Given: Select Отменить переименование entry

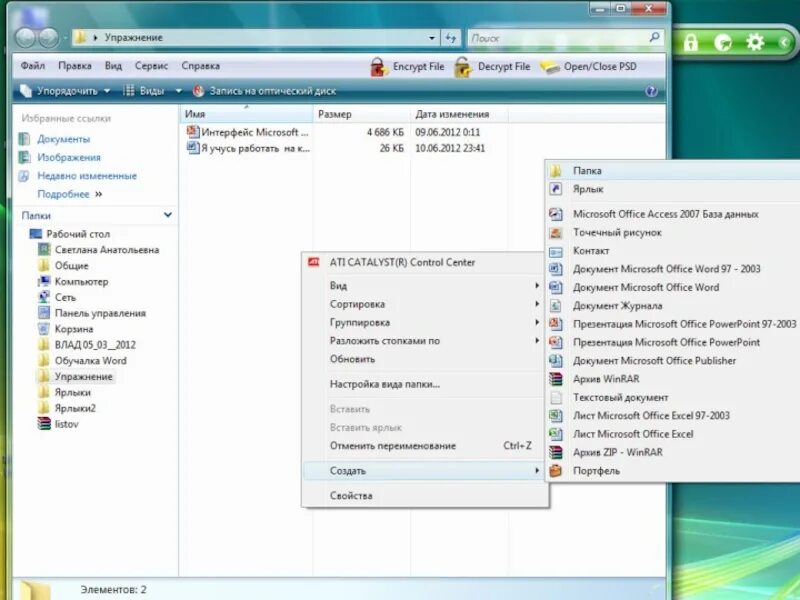Looking at the screenshot, I should [x=425, y=446].
